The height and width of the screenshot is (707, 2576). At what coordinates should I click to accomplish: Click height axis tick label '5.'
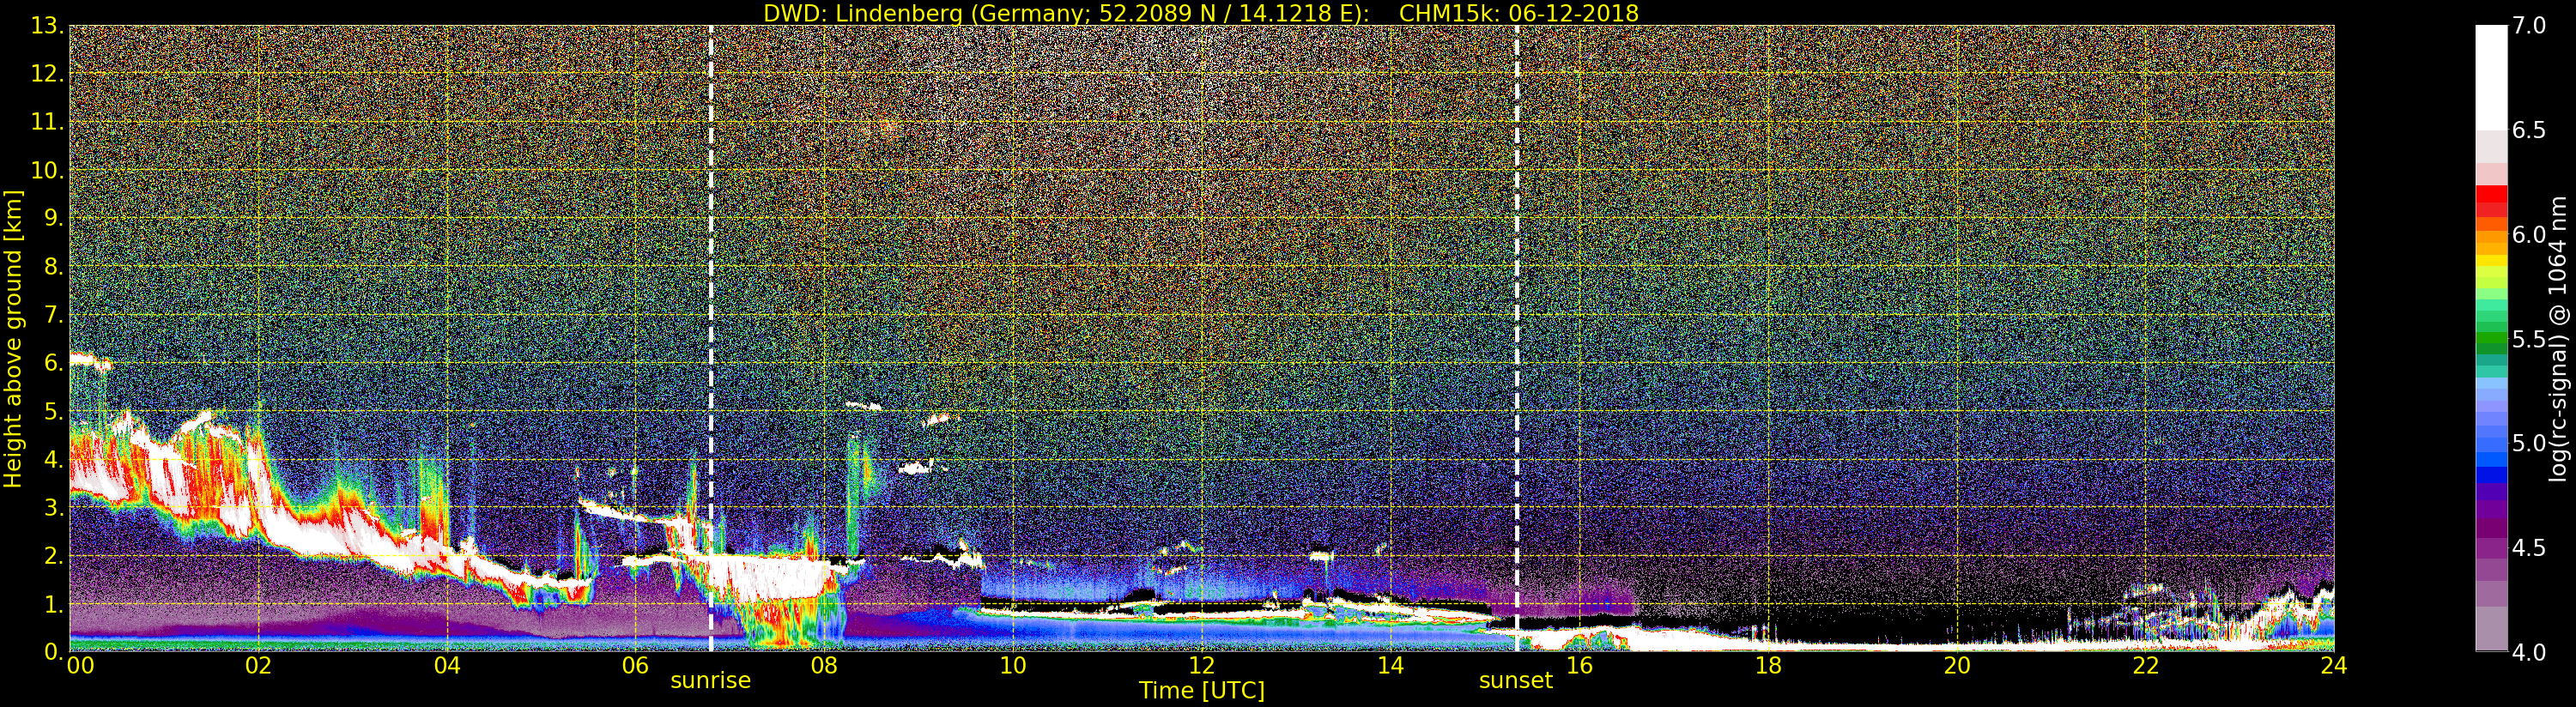coord(54,411)
